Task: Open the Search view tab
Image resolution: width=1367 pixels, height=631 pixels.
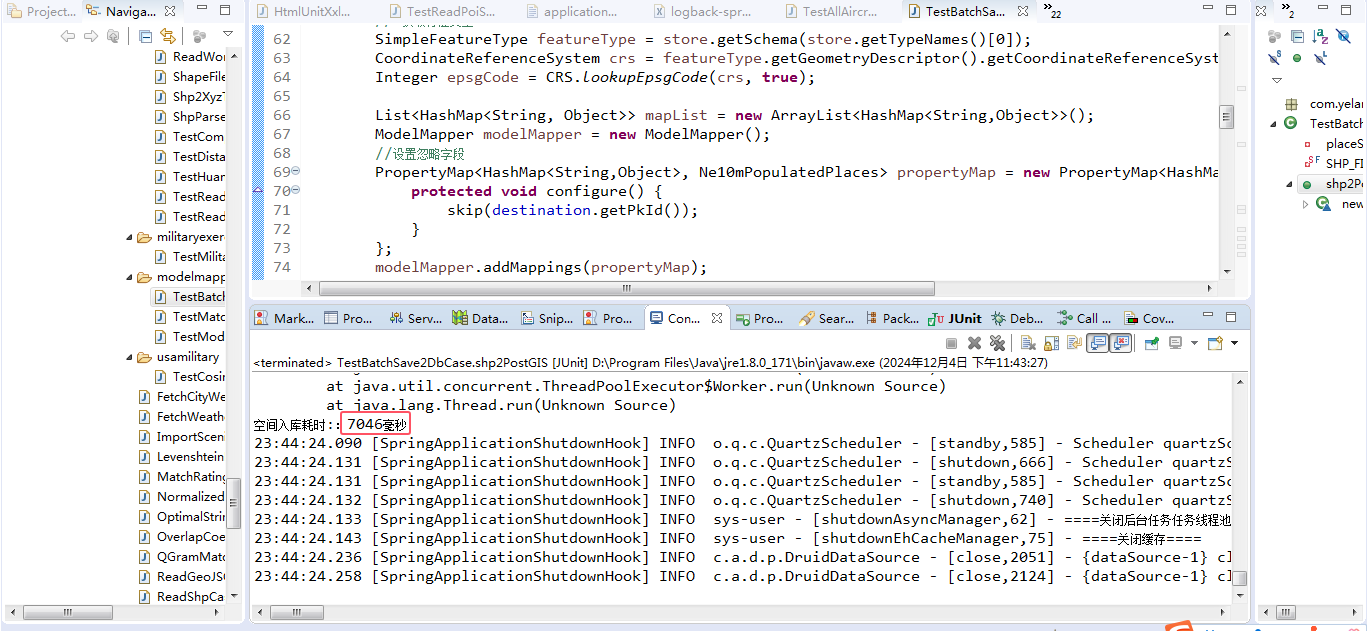Action: click(x=826, y=318)
